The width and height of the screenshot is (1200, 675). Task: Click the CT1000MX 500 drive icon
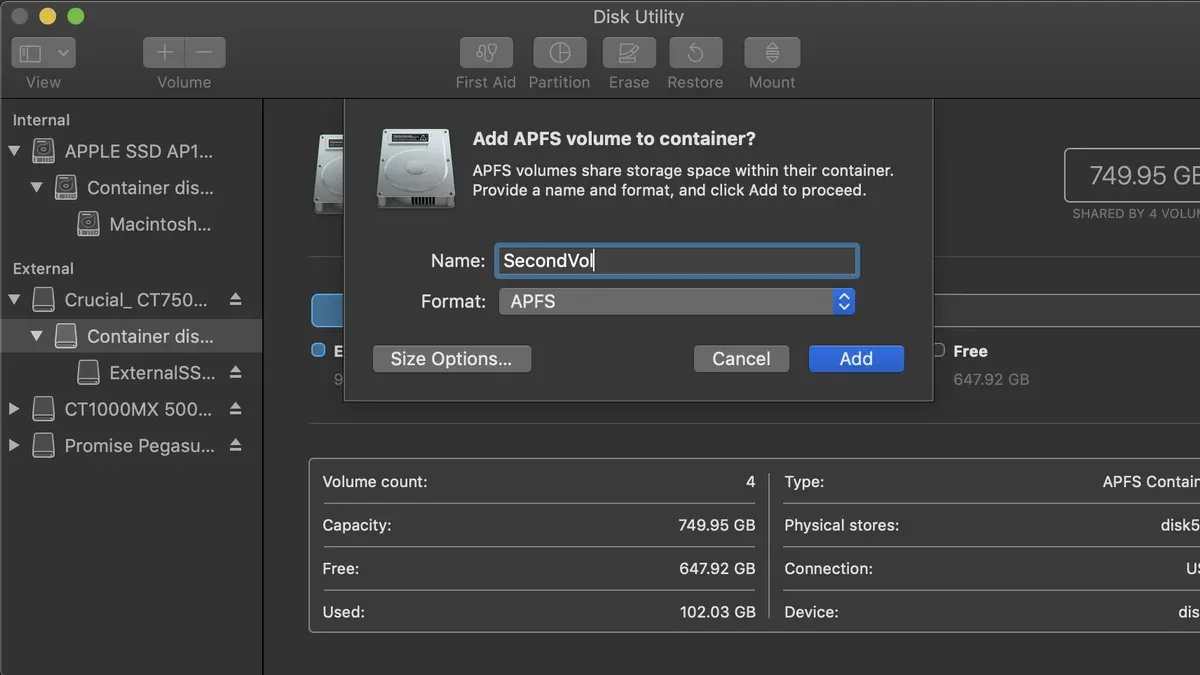click(43, 409)
